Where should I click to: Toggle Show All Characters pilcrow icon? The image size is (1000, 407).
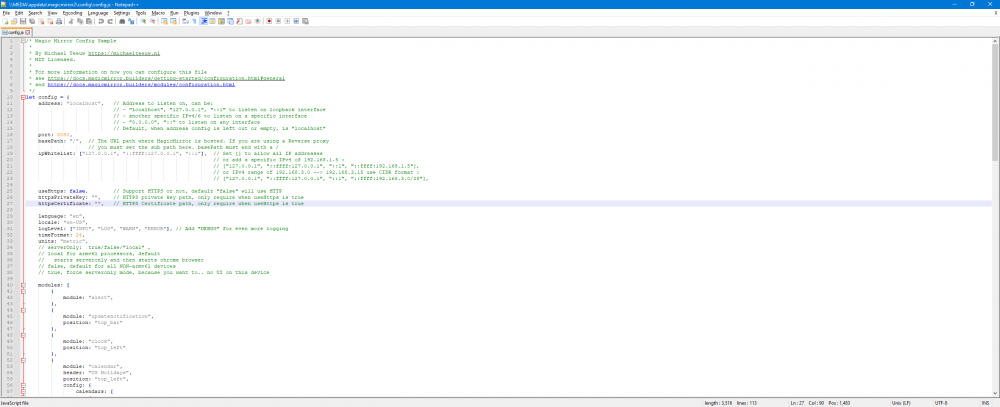[x=195, y=21]
